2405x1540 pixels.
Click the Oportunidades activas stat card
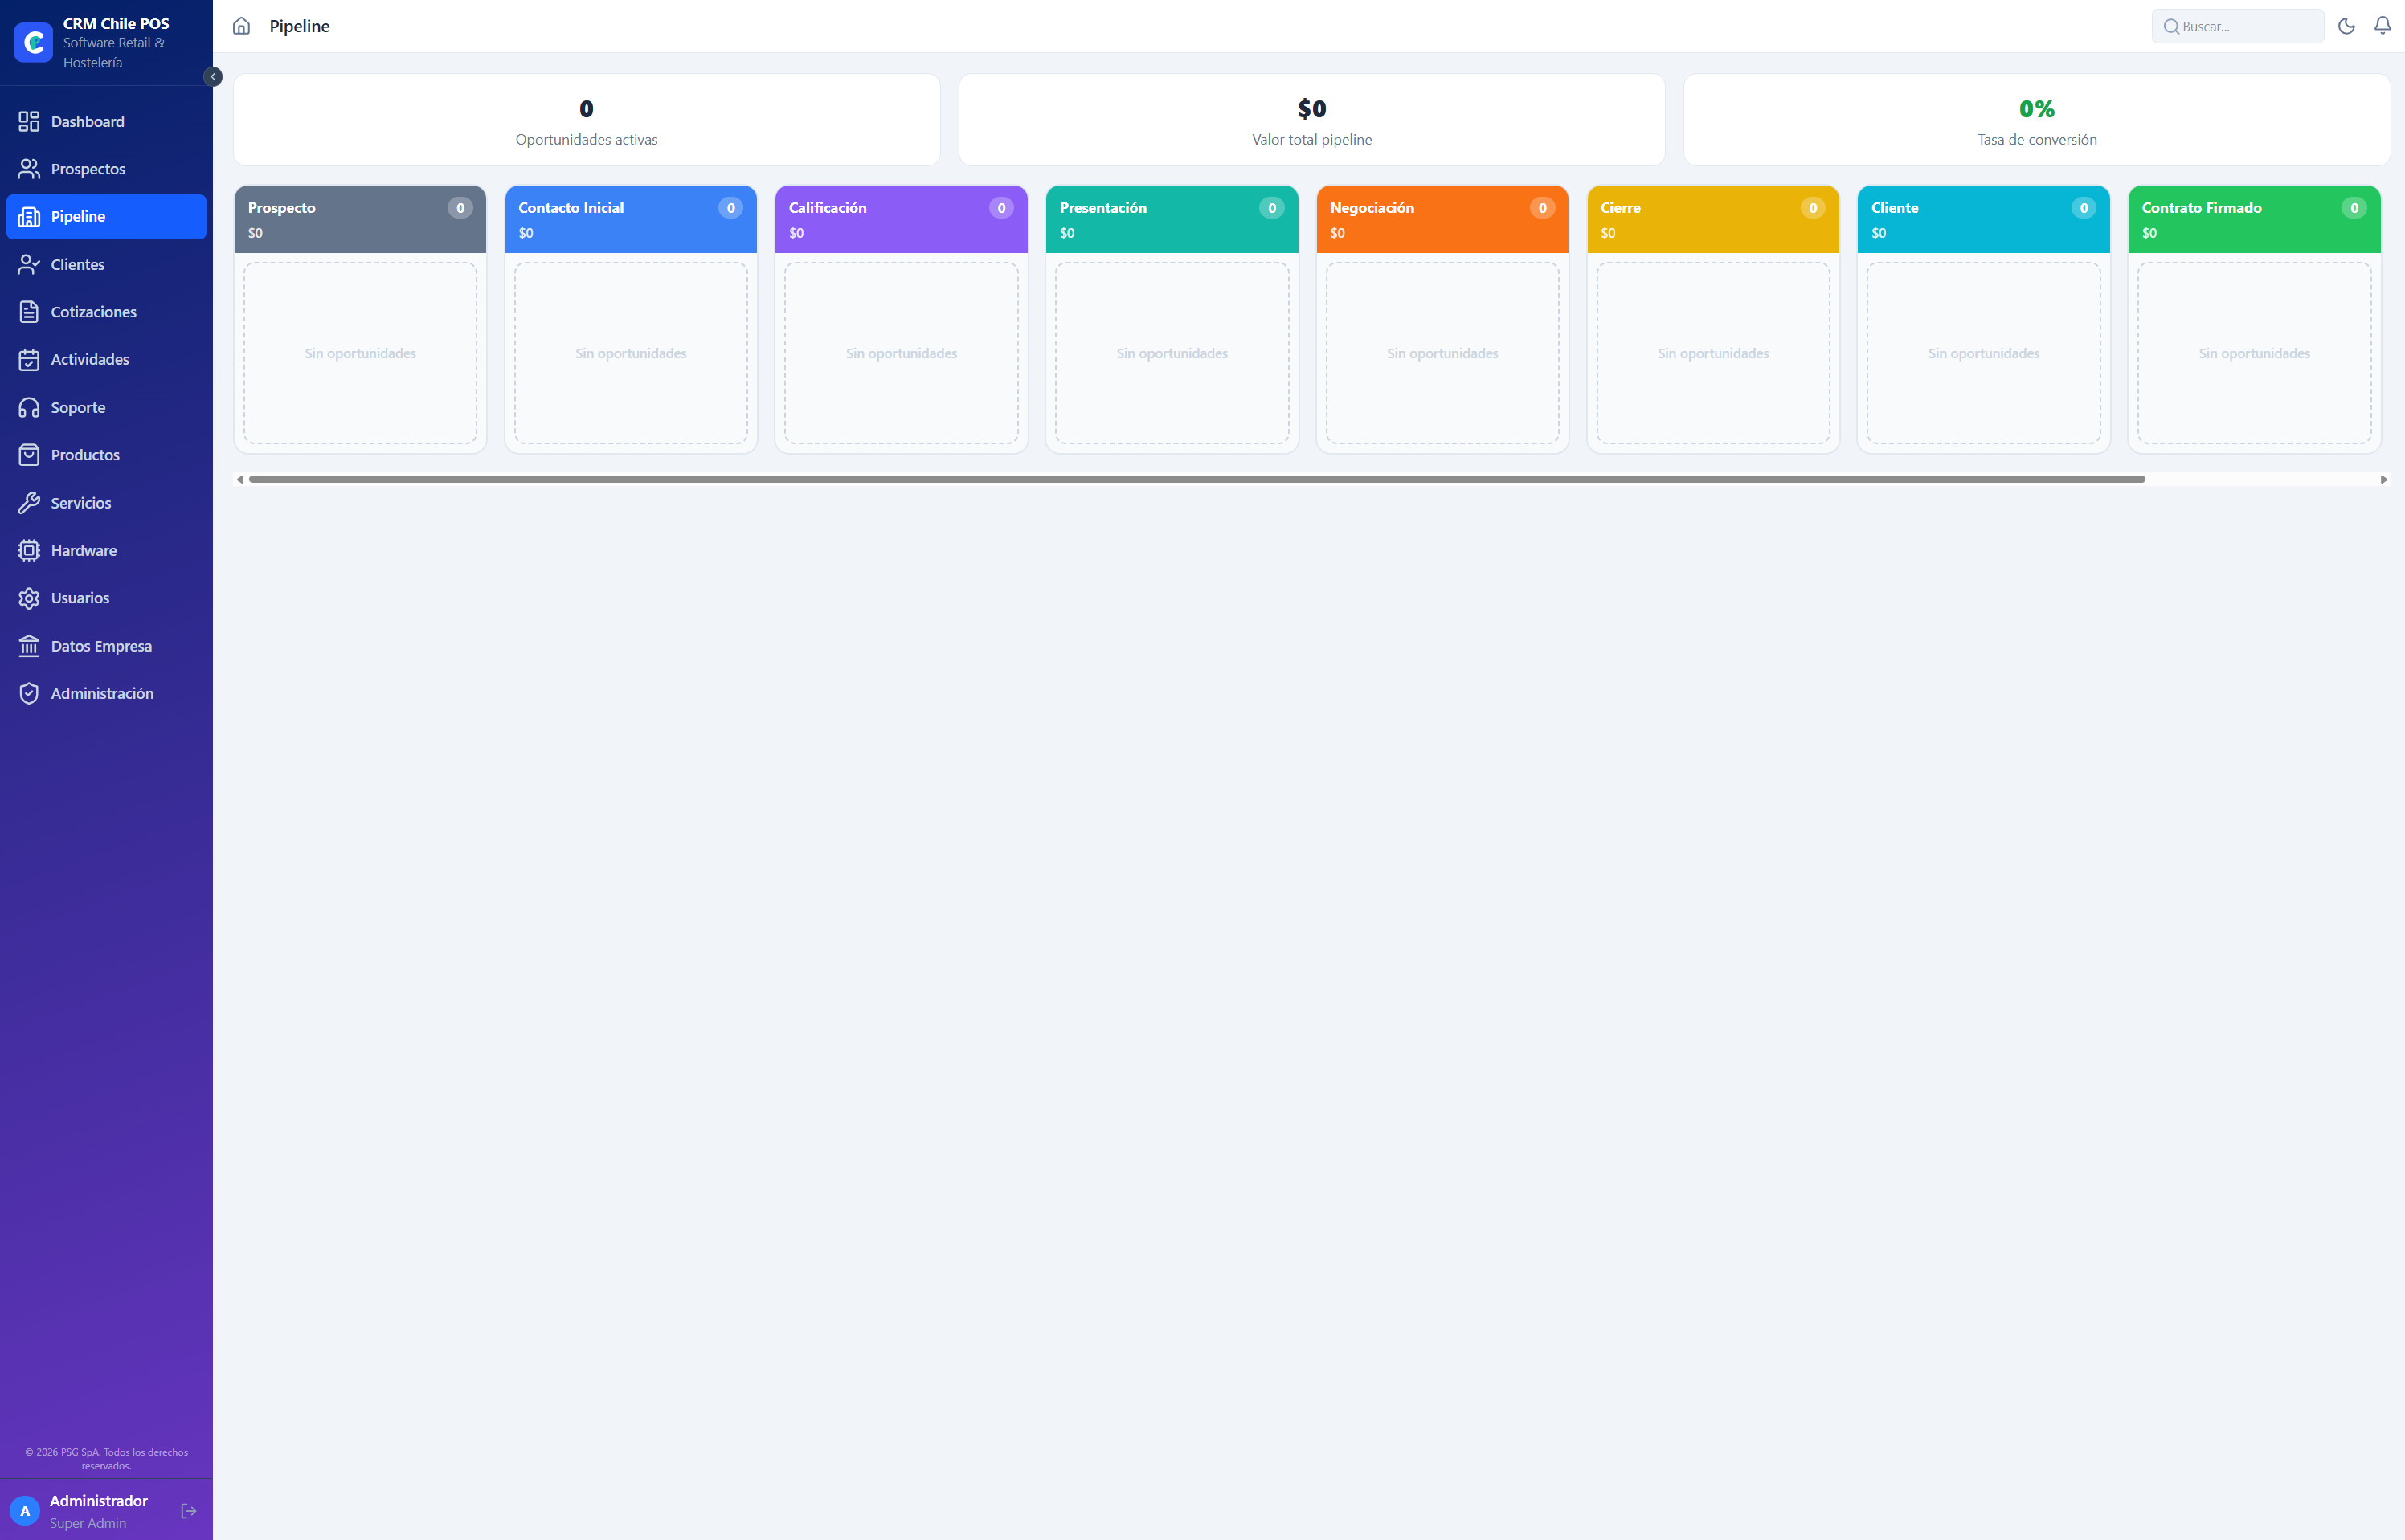[587, 120]
